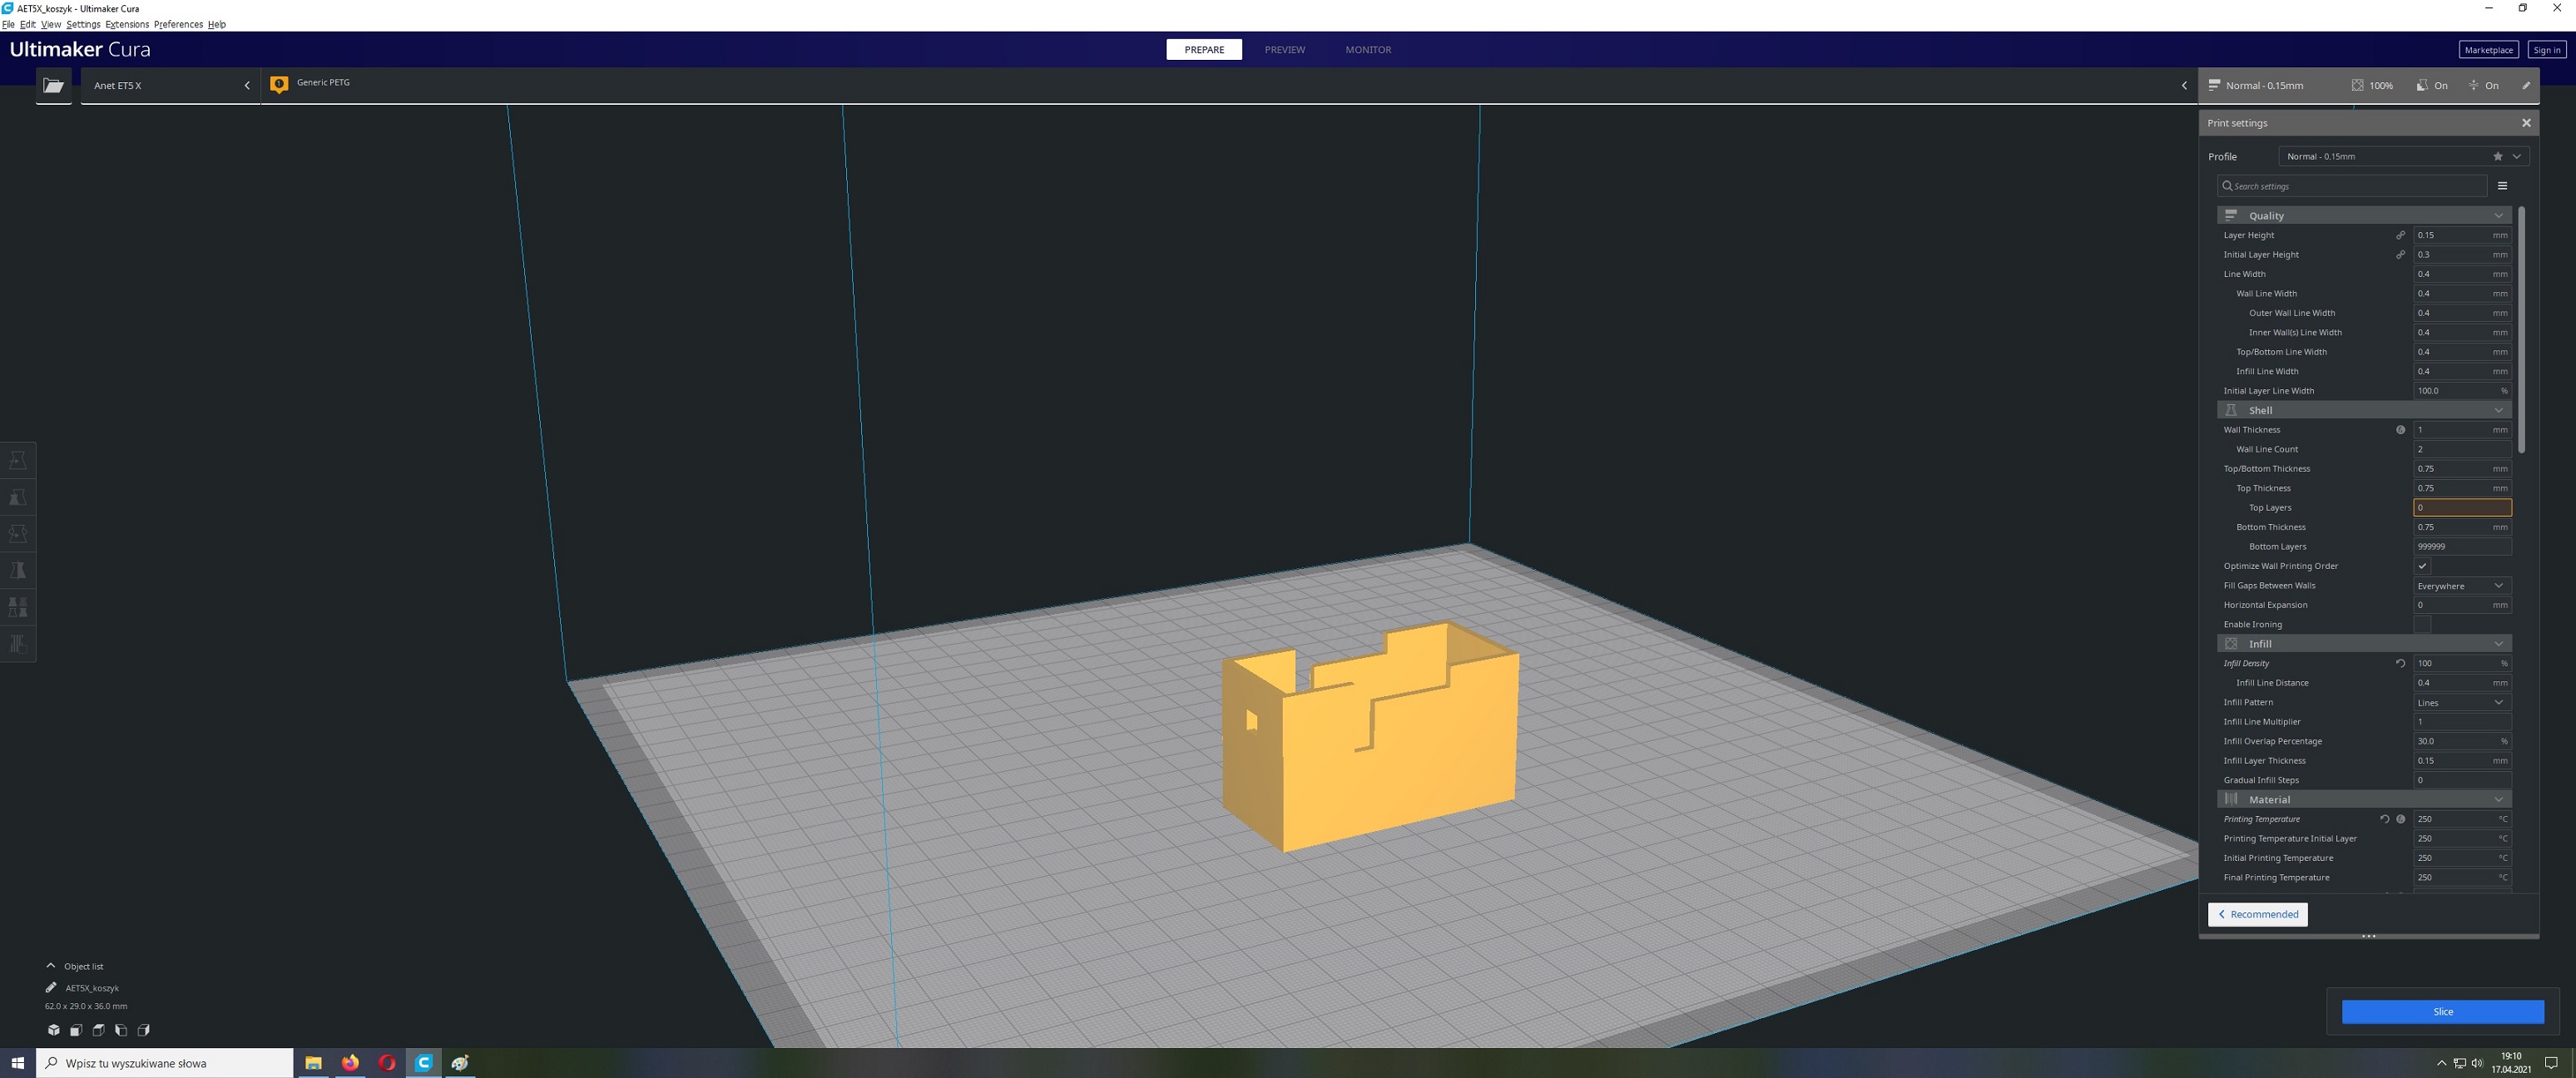The width and height of the screenshot is (2576, 1078).
Task: Collapse the Infill settings section
Action: pos(2364,644)
